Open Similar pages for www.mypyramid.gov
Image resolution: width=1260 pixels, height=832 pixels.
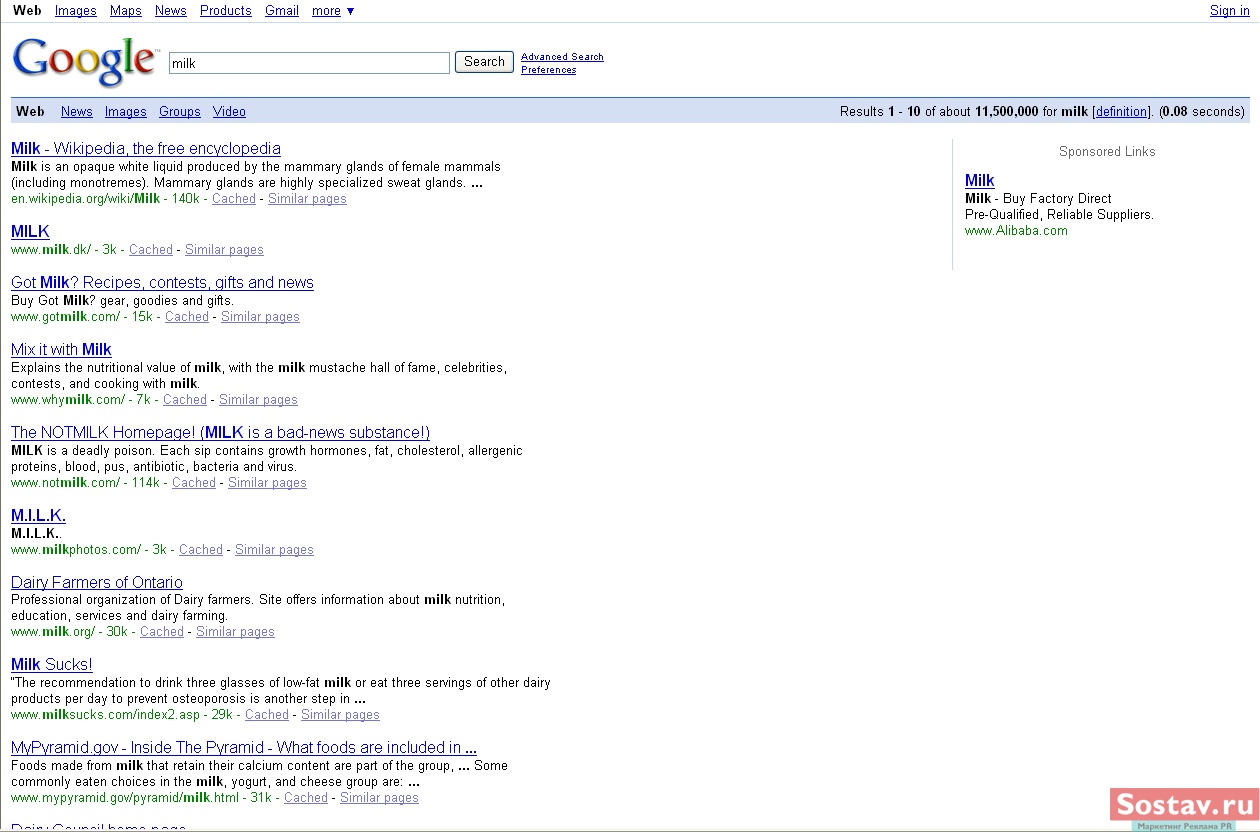click(x=379, y=798)
